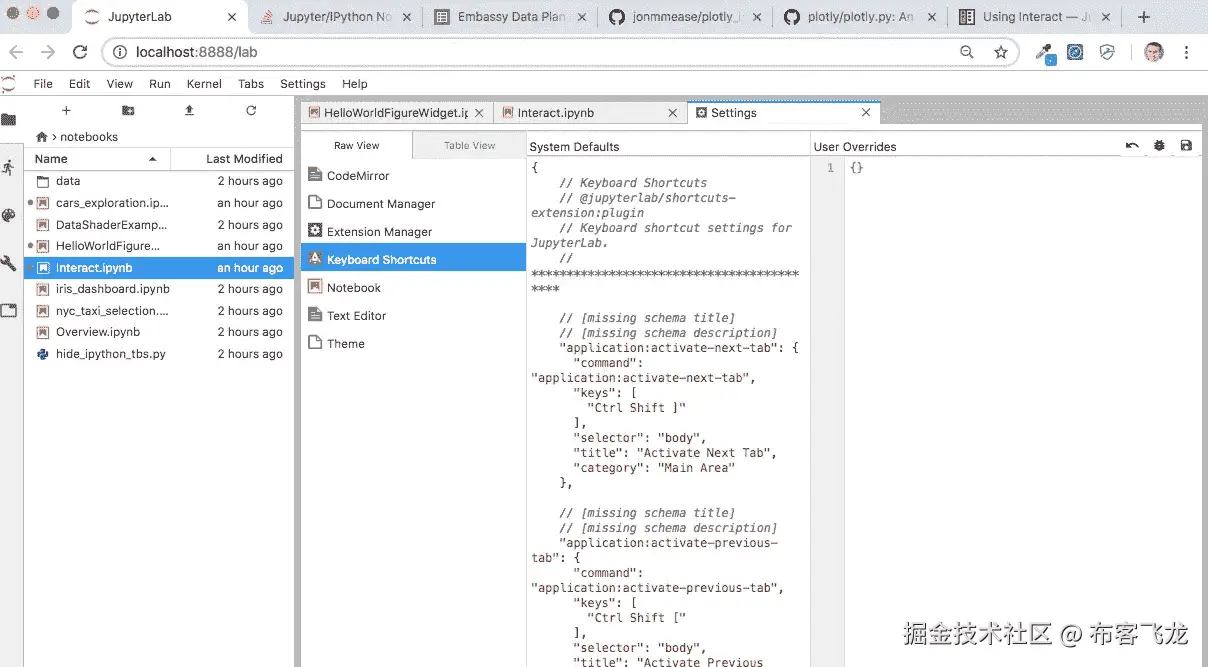Open a new browser tab
This screenshot has height=667, width=1208.
pos(1144,17)
